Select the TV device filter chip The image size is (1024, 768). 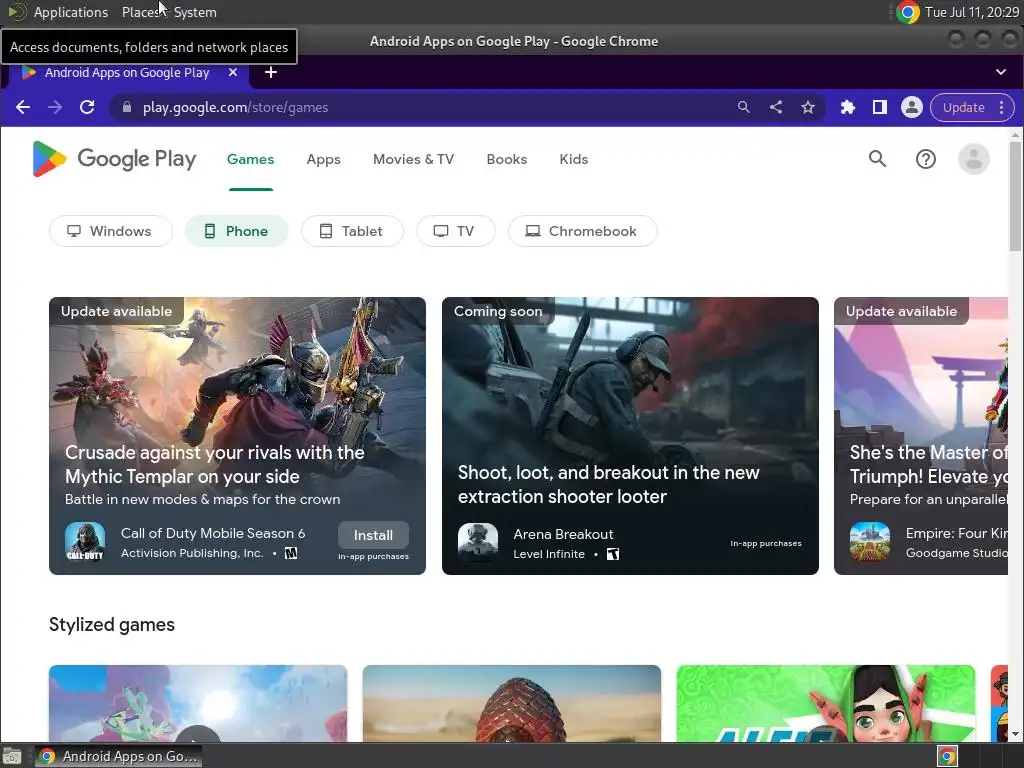[x=456, y=231]
